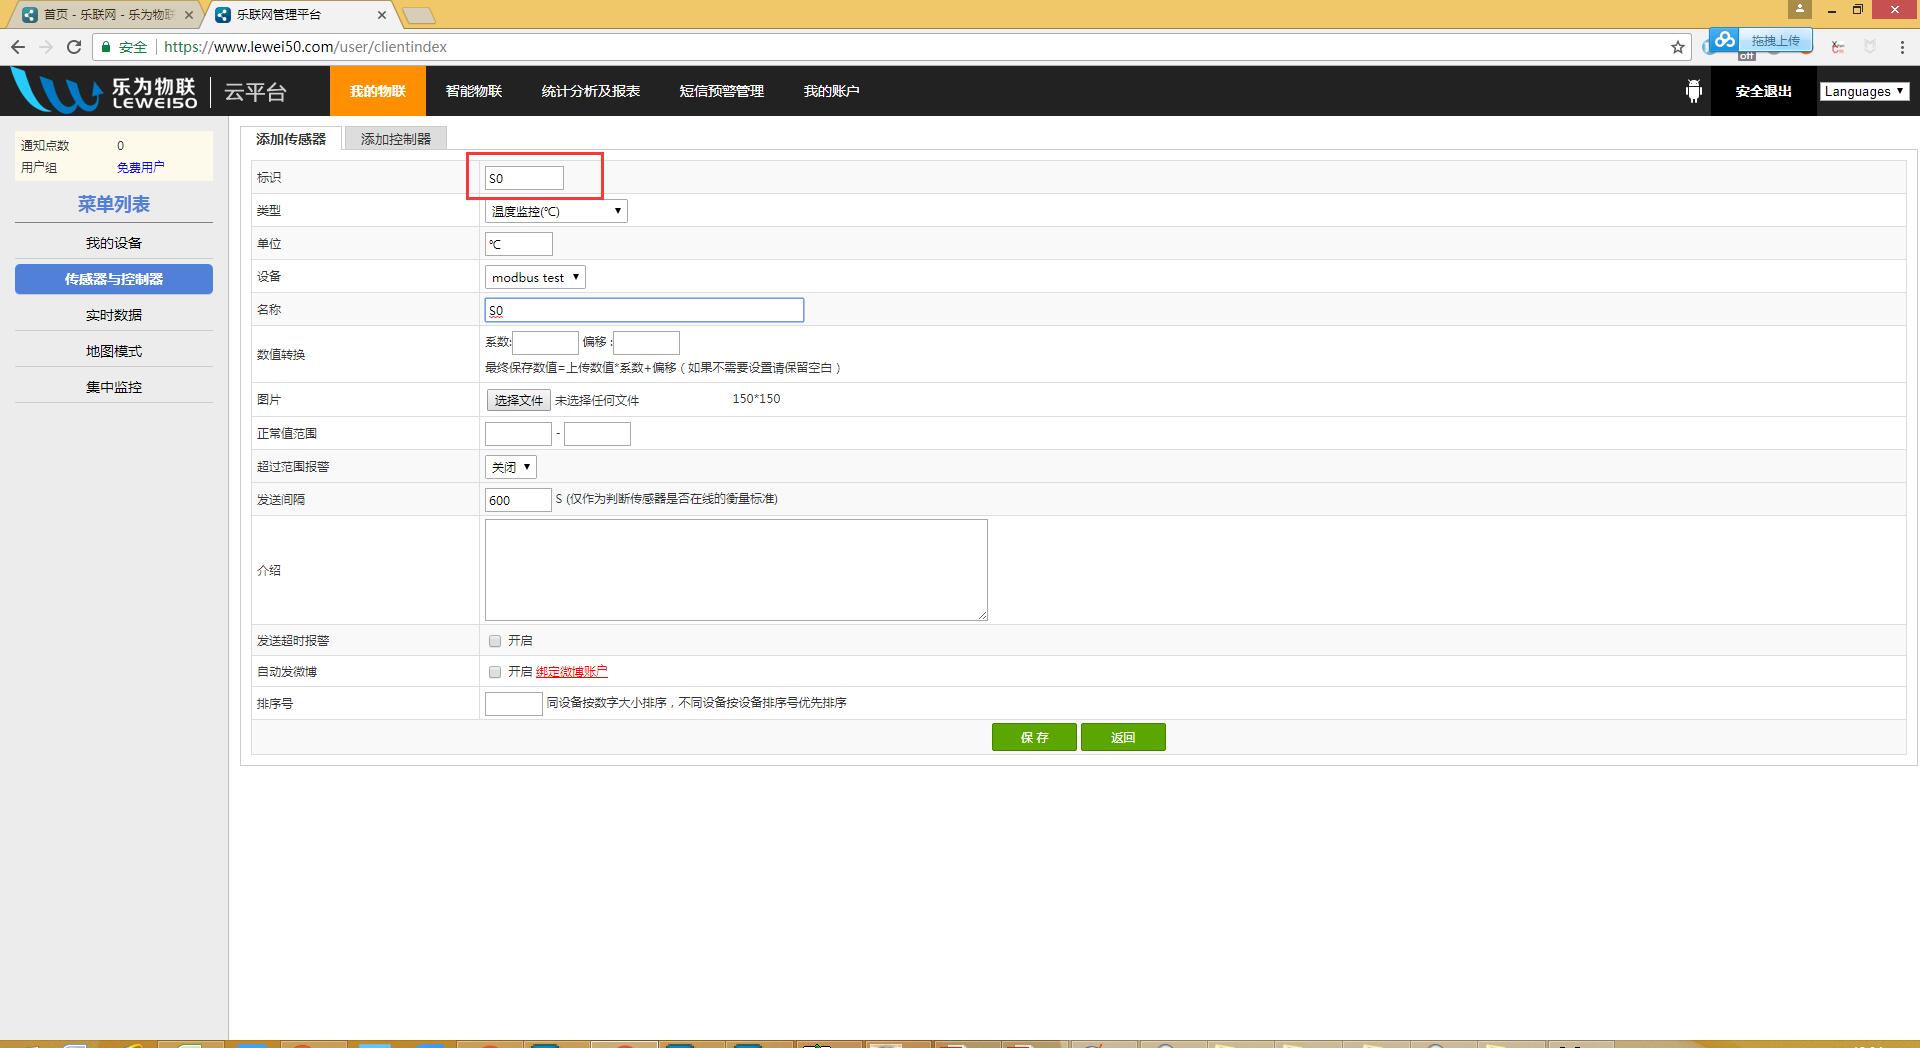1920x1048 pixels.
Task: Select 传感器与控制器 in sidebar
Action: [x=114, y=279]
